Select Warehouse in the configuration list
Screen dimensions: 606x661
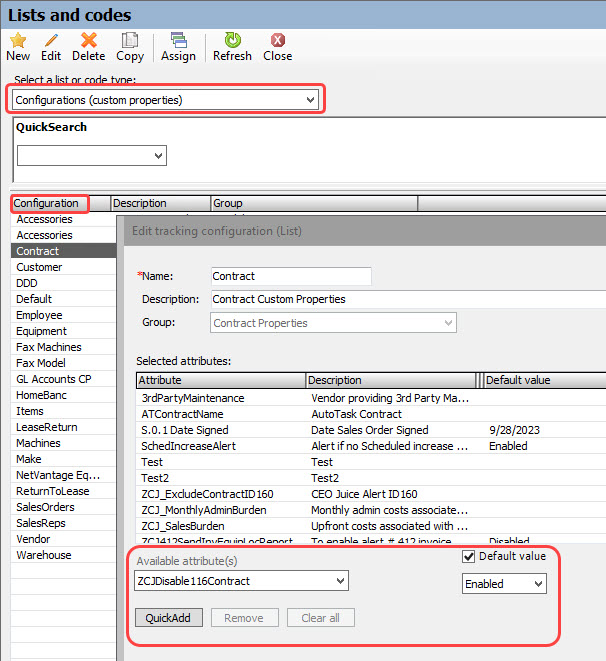point(63,555)
